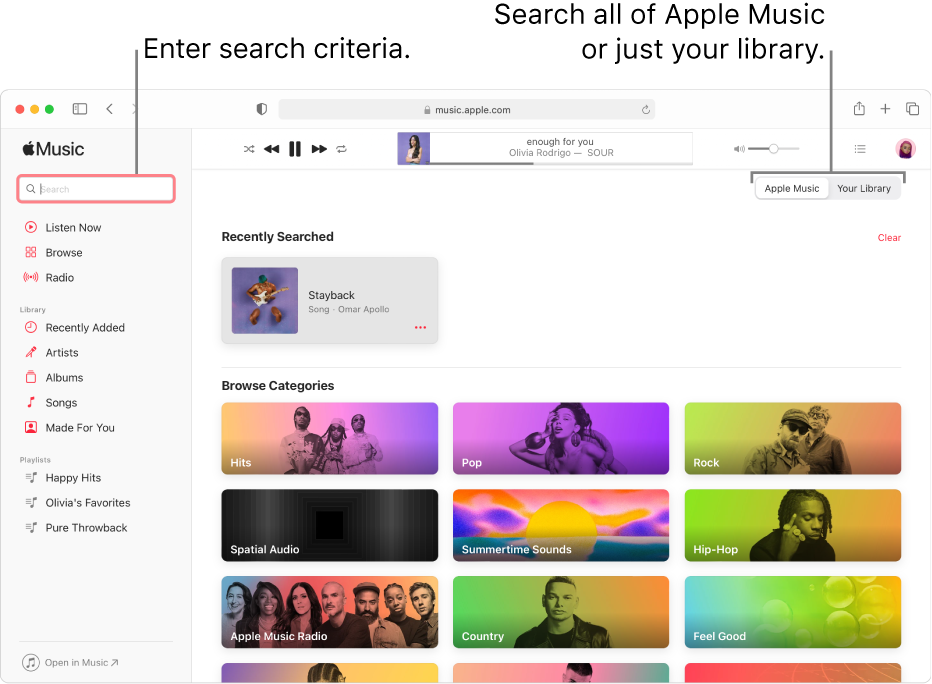This screenshot has width=932, height=684.
Task: Open the Safari privacy shield icon
Action: pyautogui.click(x=262, y=109)
